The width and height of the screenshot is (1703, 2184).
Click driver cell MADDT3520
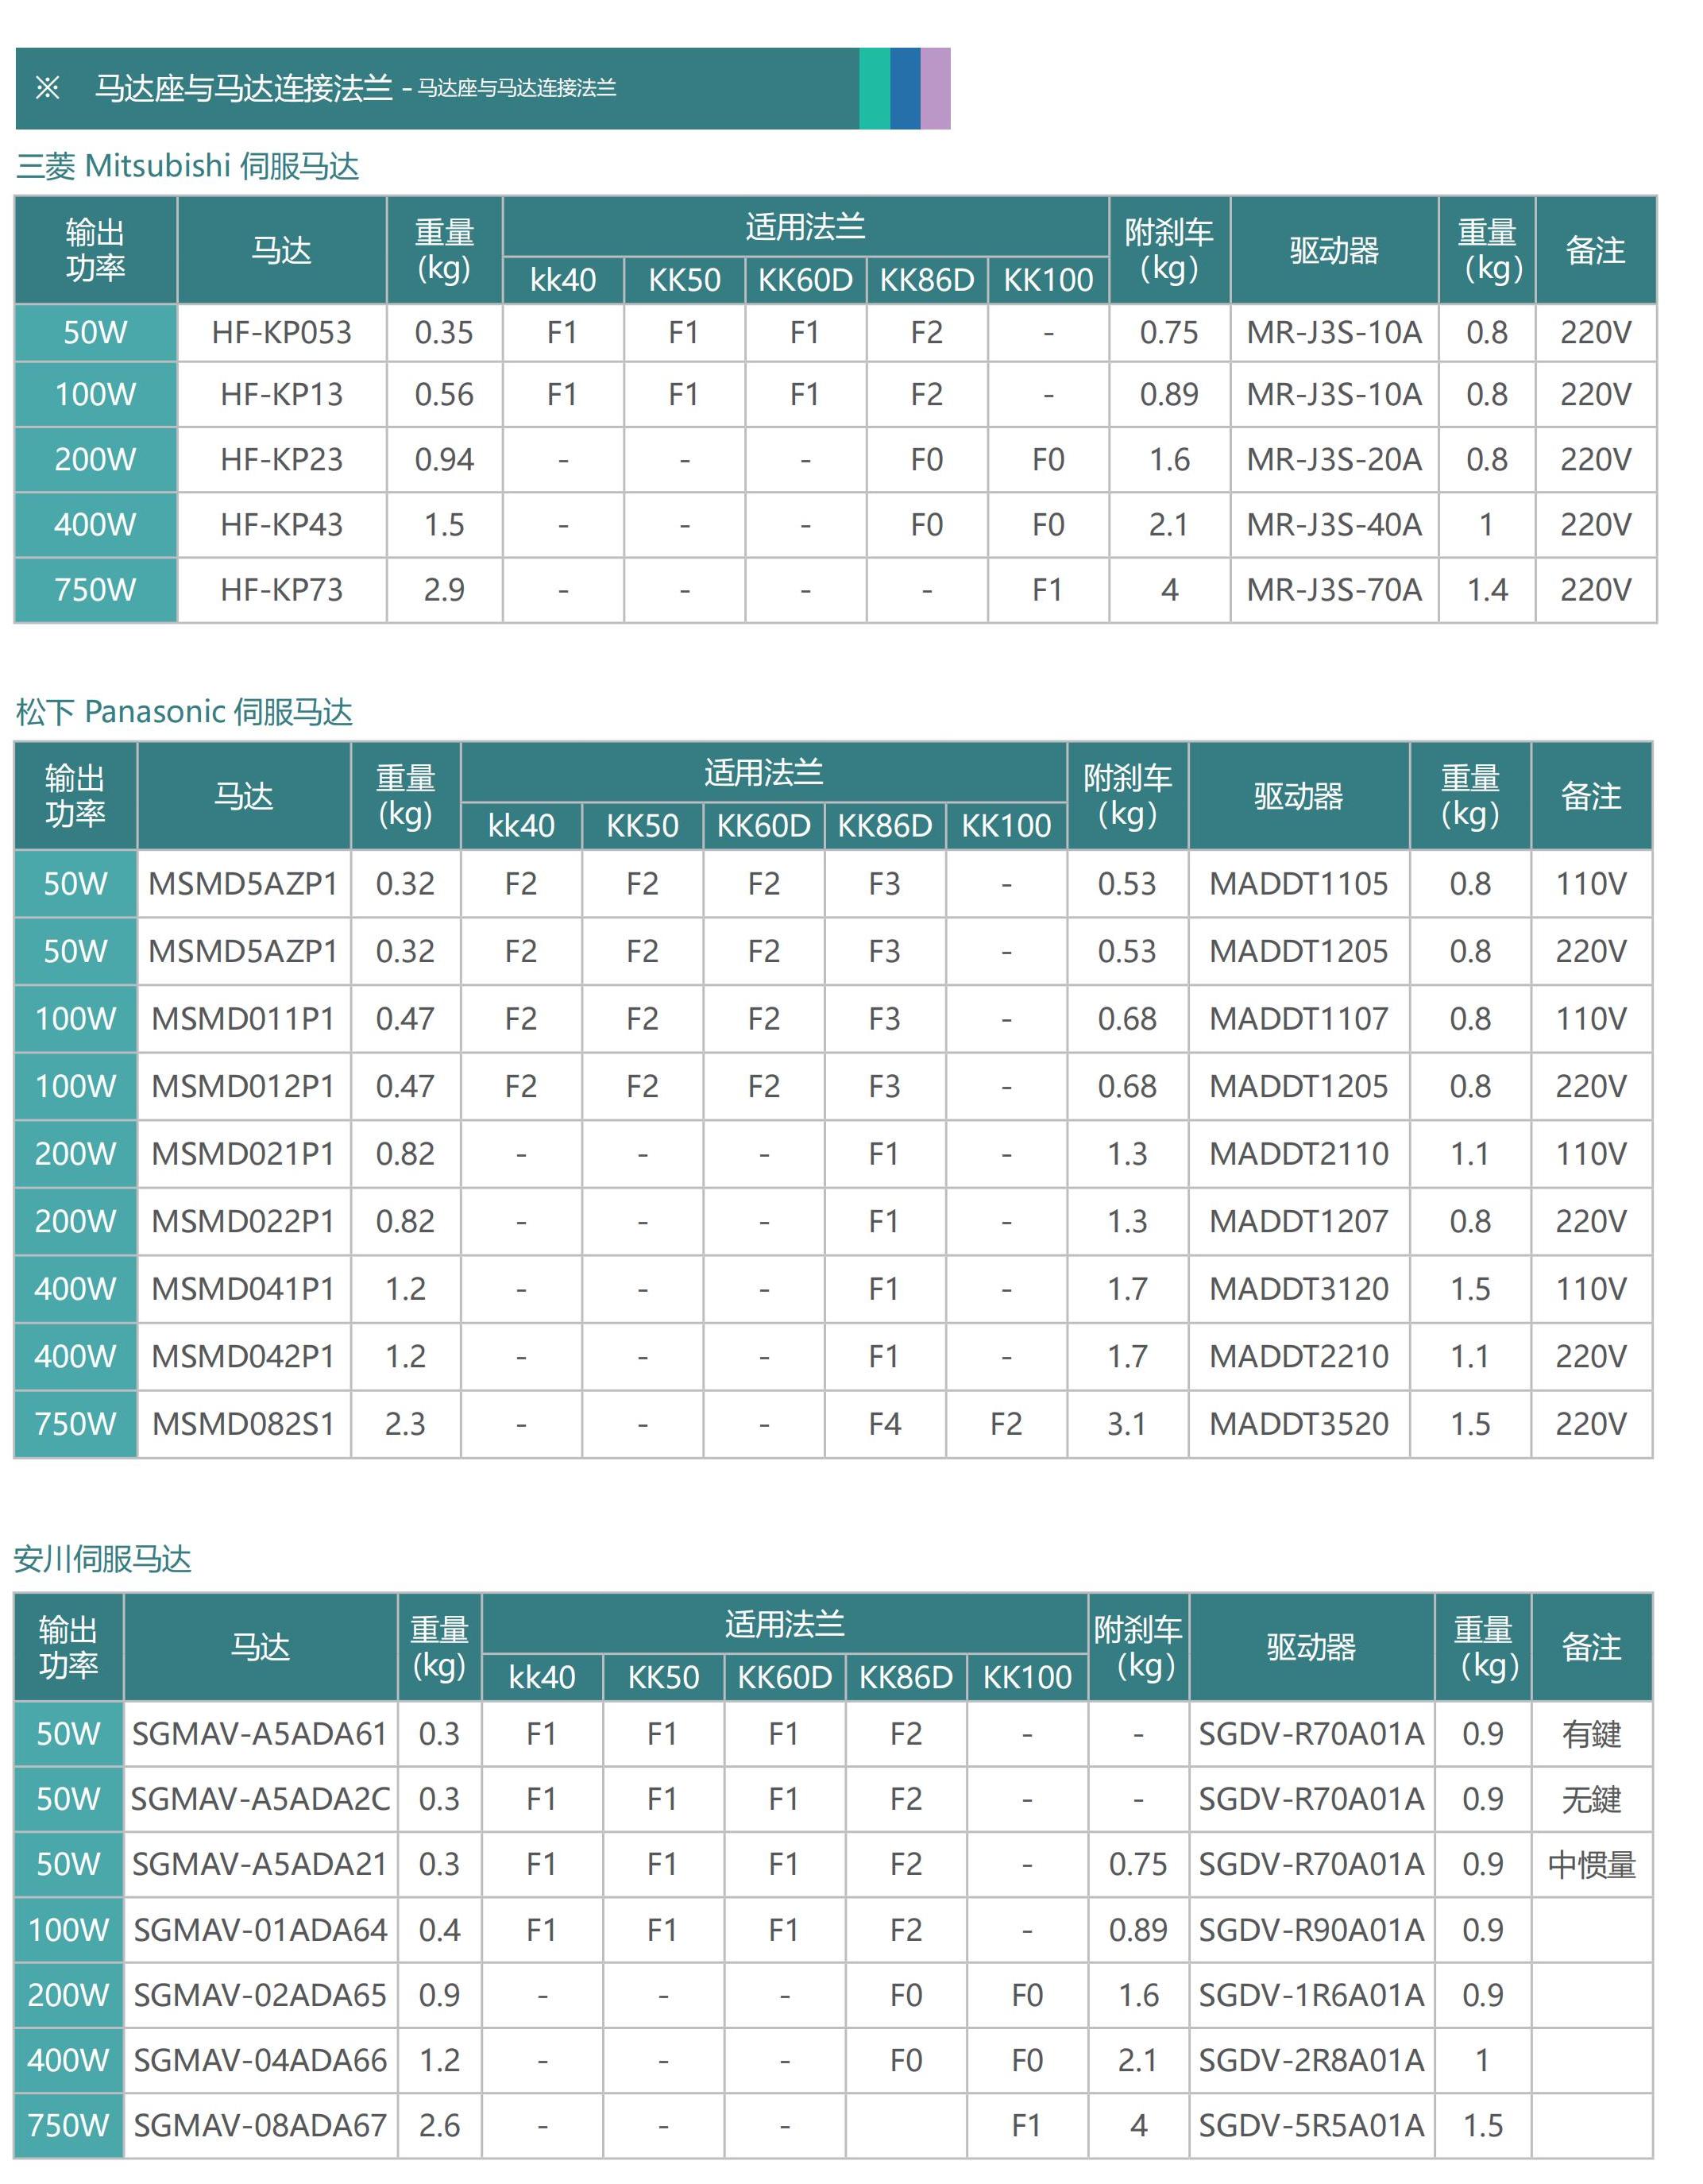(1298, 1423)
